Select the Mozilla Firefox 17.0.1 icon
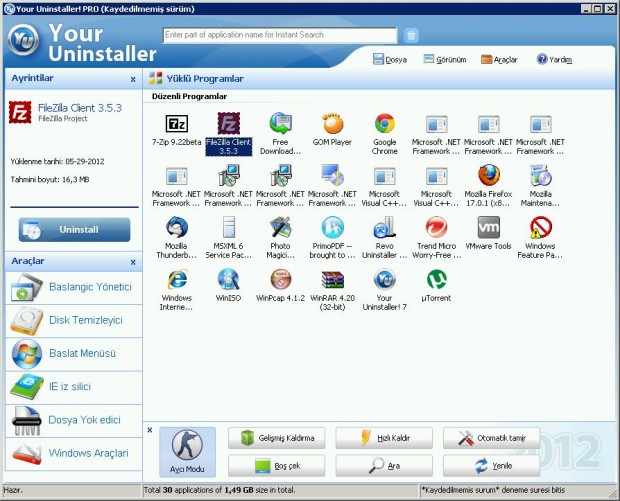This screenshot has height=501, width=620. point(488,176)
